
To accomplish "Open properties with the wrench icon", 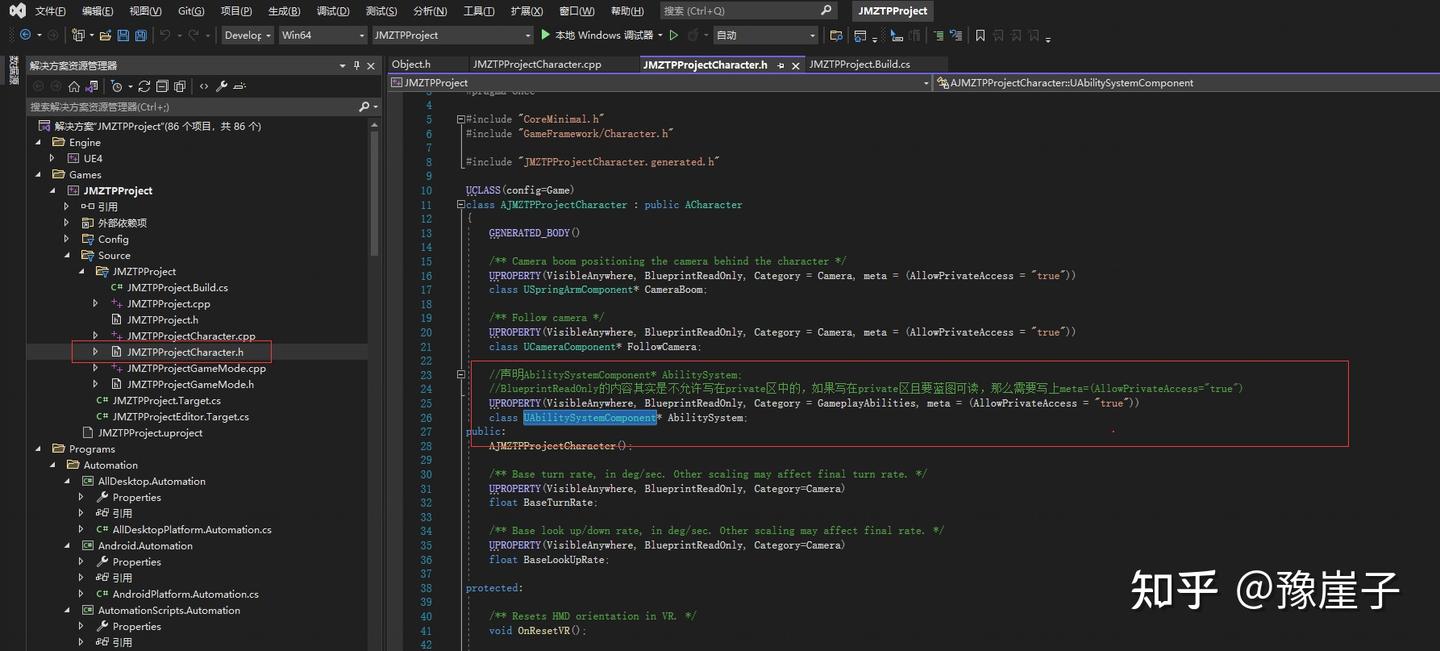I will [x=221, y=87].
